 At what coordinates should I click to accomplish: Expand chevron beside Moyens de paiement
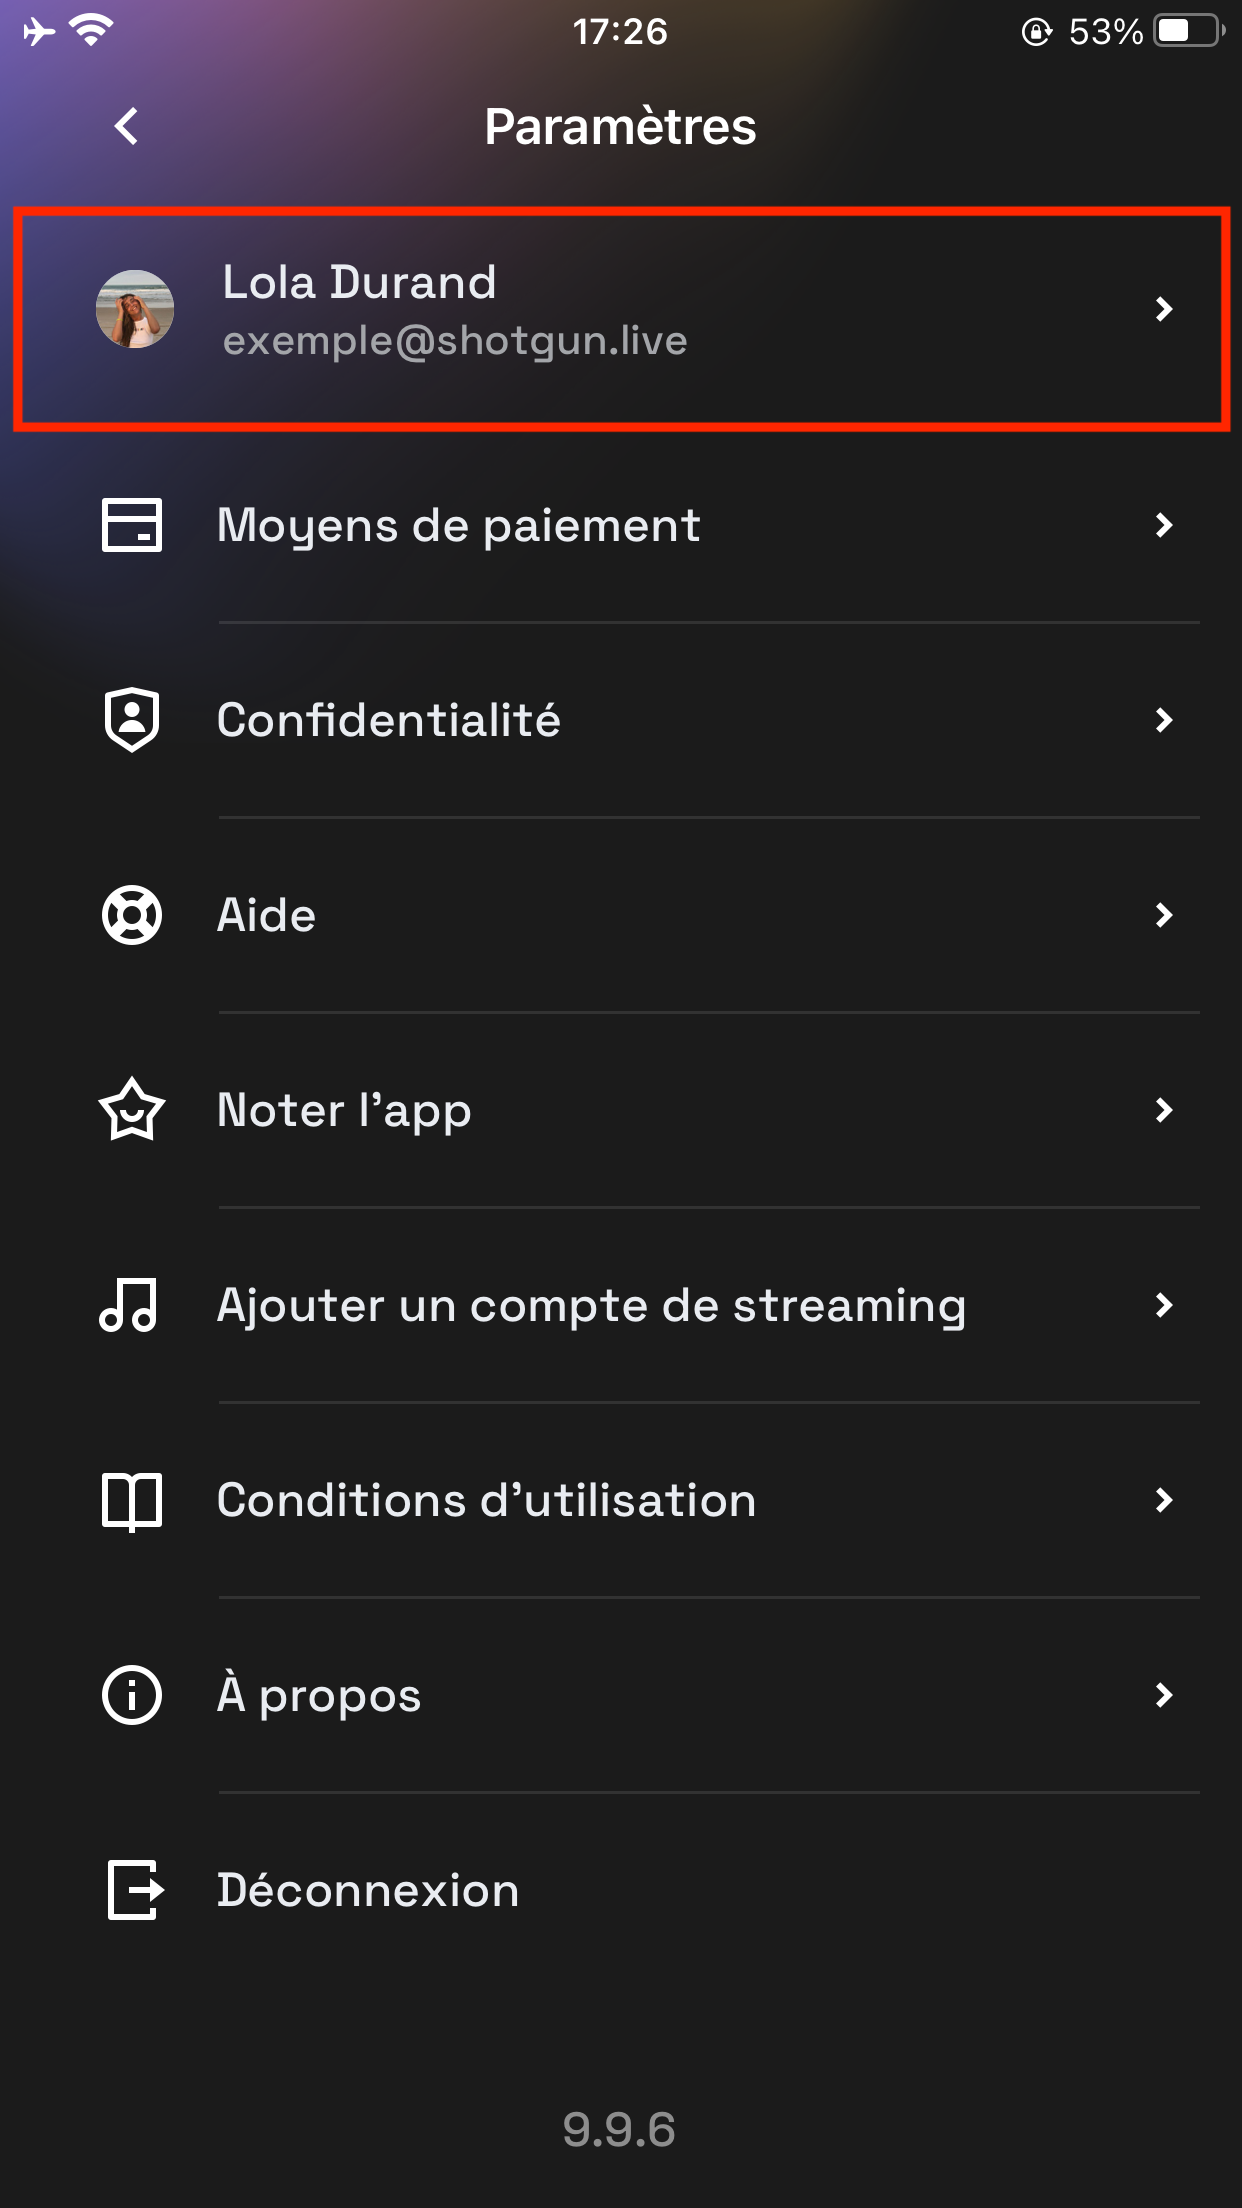point(1163,525)
